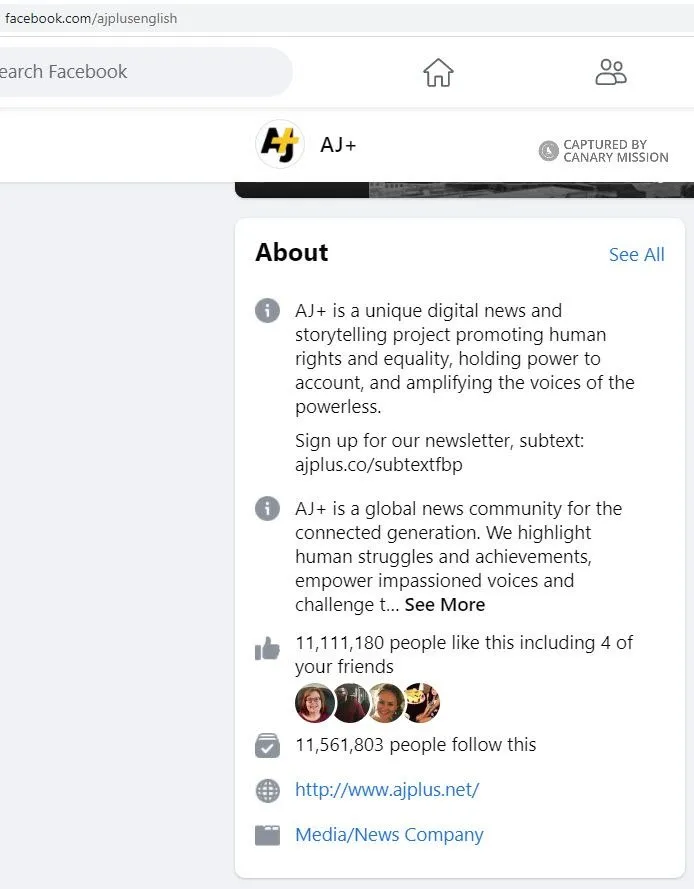The height and width of the screenshot is (889, 694).
Task: Click the Search Facebook field
Action: (140, 72)
